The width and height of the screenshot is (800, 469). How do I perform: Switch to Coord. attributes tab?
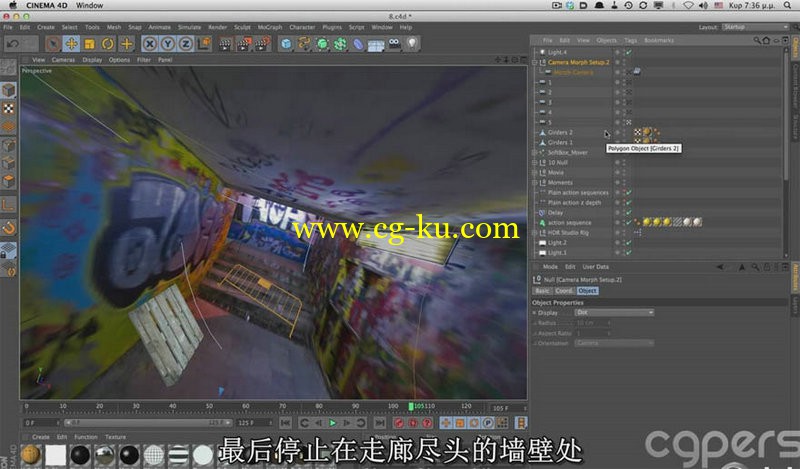(564, 290)
